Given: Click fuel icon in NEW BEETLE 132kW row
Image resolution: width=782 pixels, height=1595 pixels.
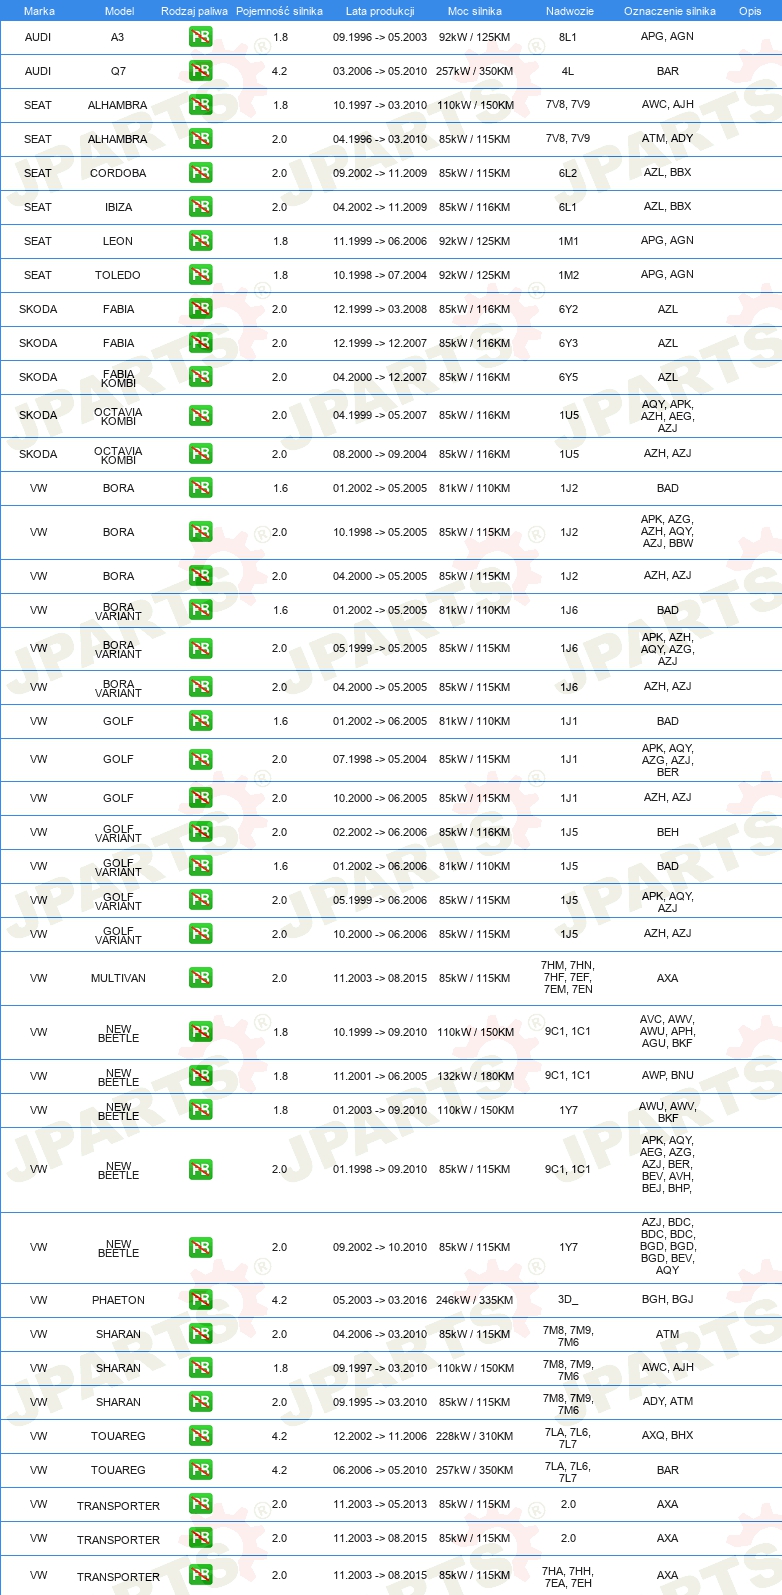Looking at the screenshot, I should [200, 1076].
